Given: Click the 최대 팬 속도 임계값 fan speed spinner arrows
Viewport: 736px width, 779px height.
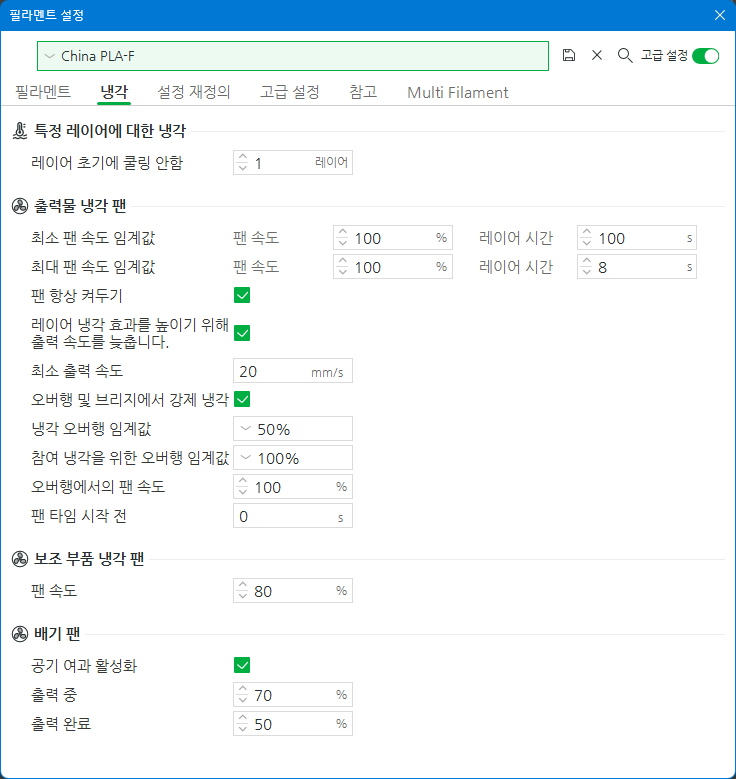Looking at the screenshot, I should [x=342, y=266].
